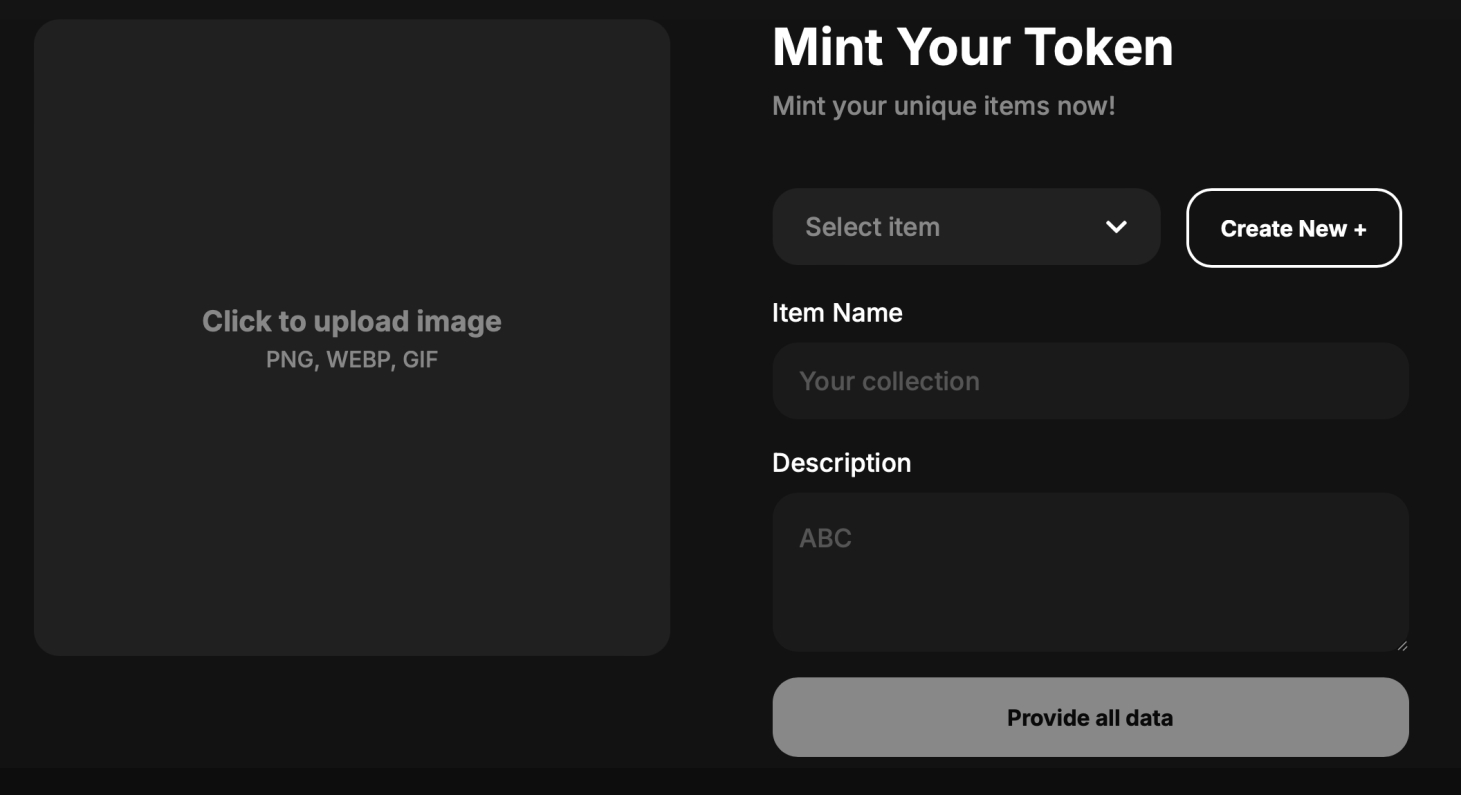Click the 'Mint Your Token' heading
The height and width of the screenshot is (795, 1461).
(972, 47)
